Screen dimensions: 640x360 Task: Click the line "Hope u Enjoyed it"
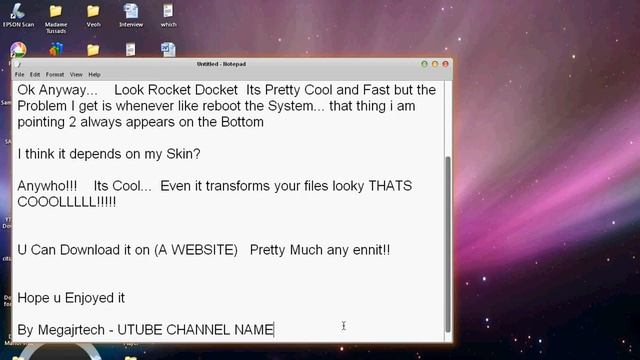[71, 298]
